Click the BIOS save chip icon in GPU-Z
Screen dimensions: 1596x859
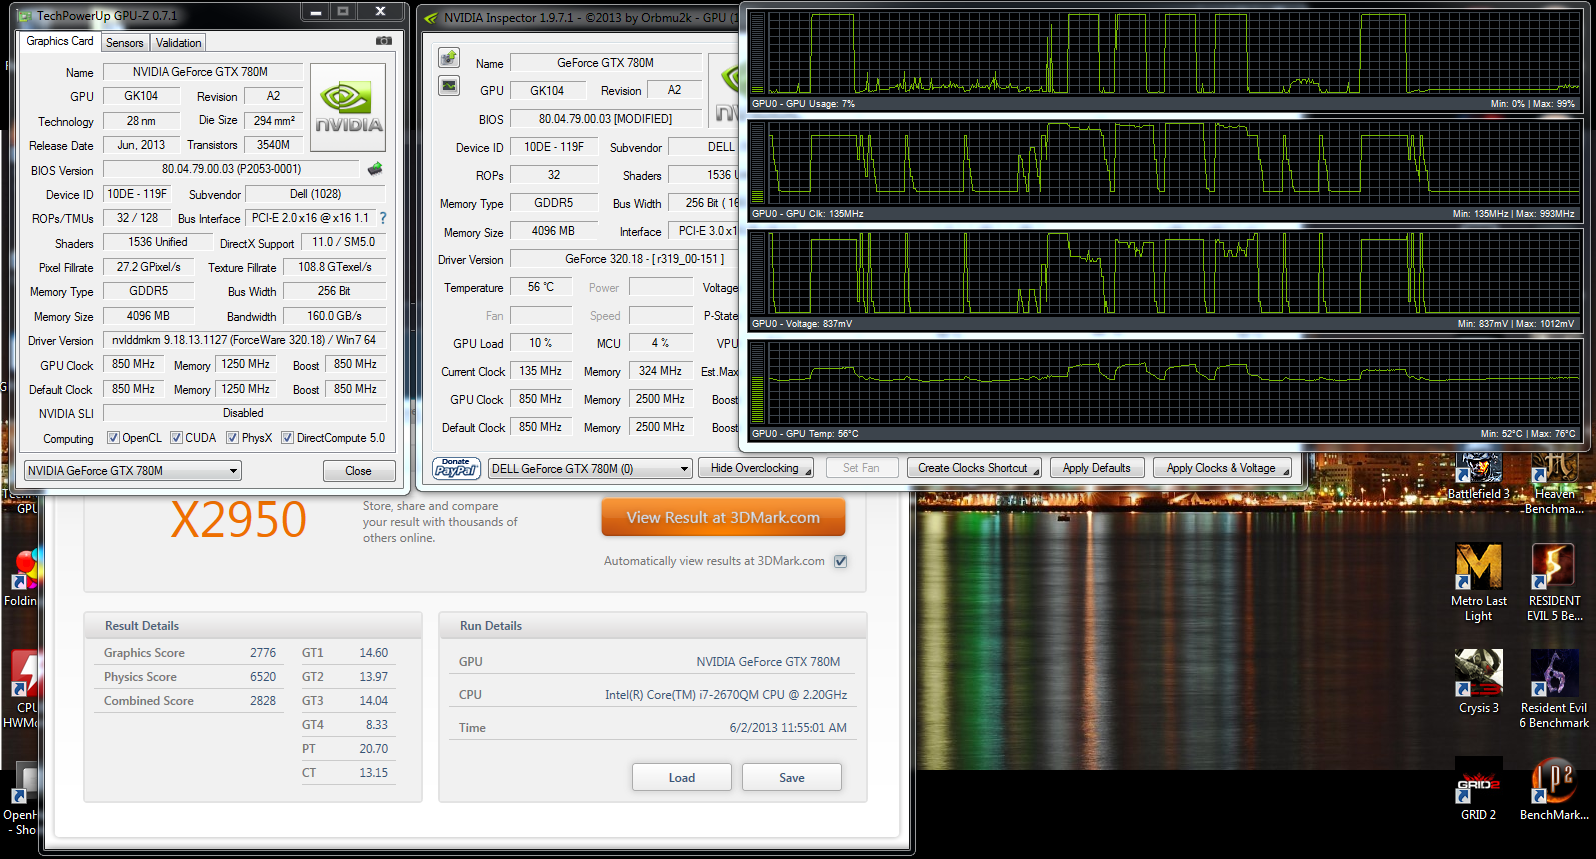(x=375, y=169)
